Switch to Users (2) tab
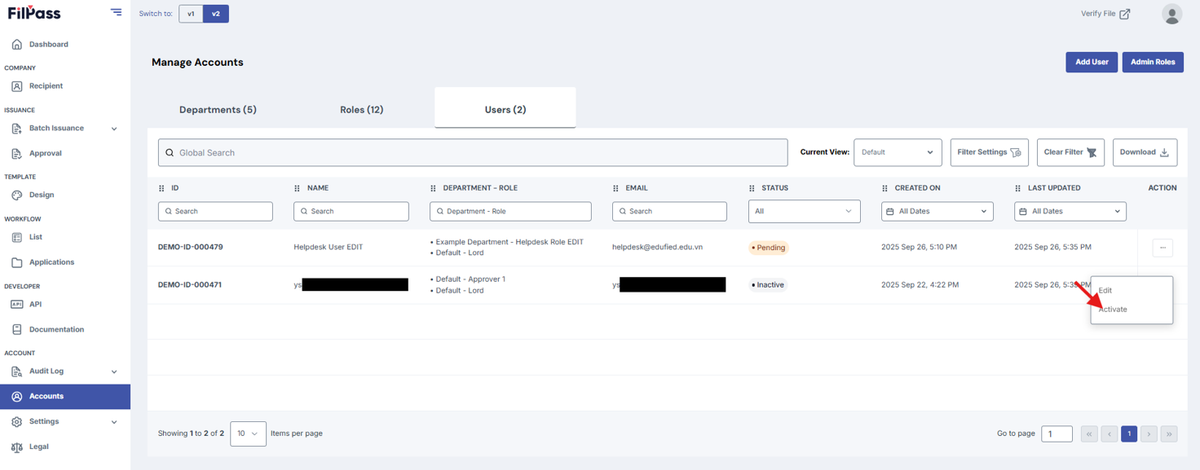1200x470 pixels. tap(505, 108)
